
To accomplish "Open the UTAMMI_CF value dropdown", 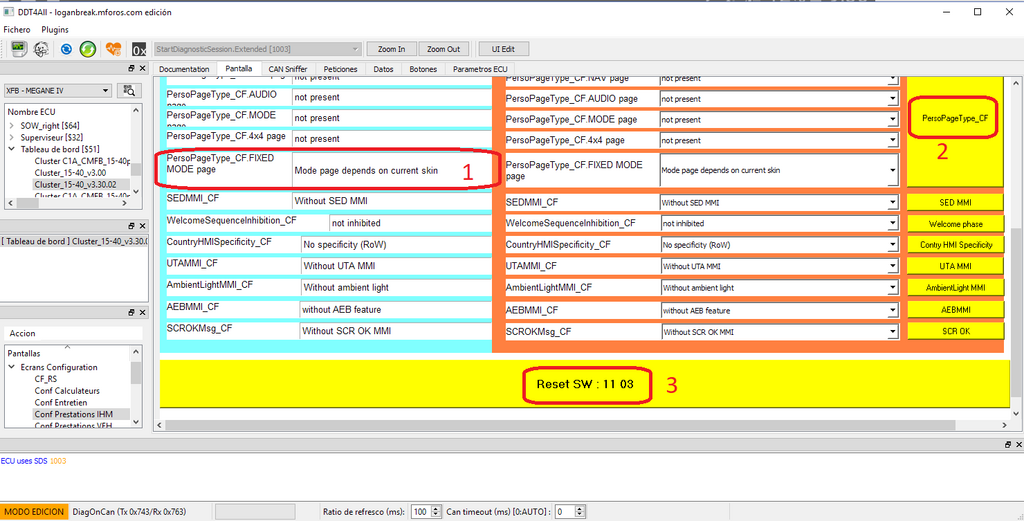I will 893,266.
